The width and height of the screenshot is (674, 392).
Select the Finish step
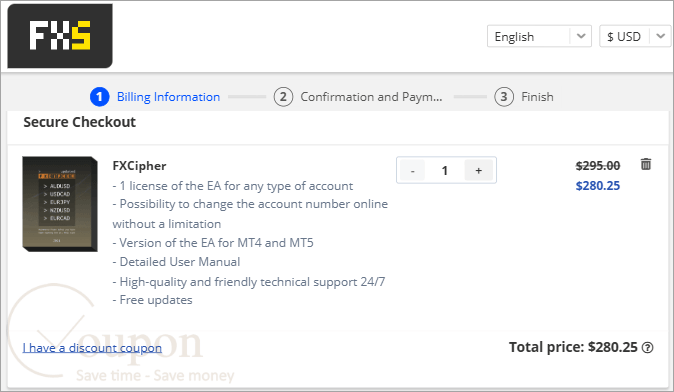[x=537, y=97]
